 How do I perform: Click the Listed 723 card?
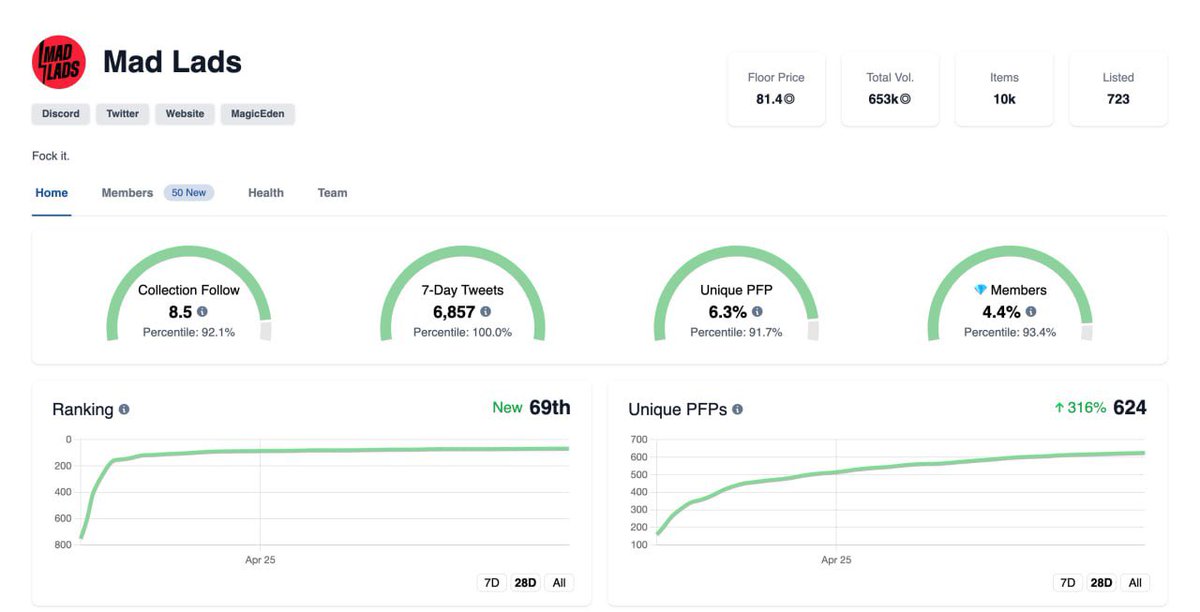pos(1118,89)
